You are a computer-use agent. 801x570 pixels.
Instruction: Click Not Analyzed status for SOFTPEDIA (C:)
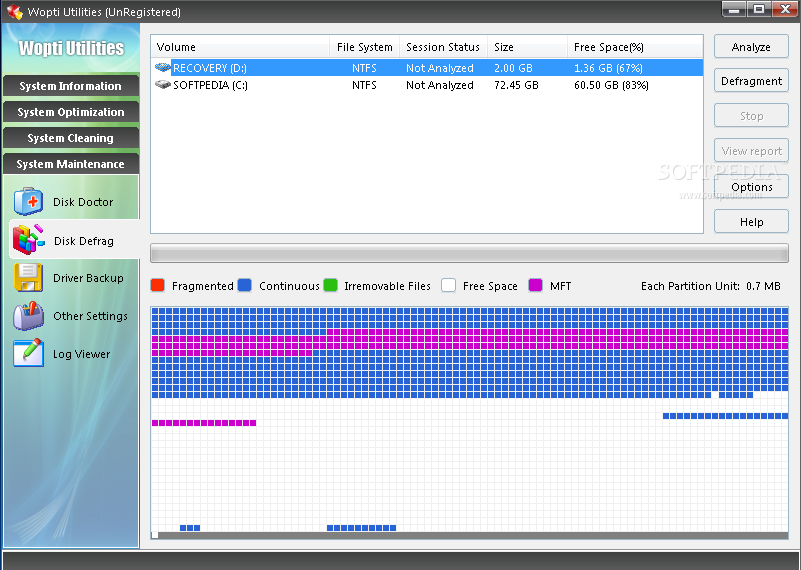coord(440,85)
